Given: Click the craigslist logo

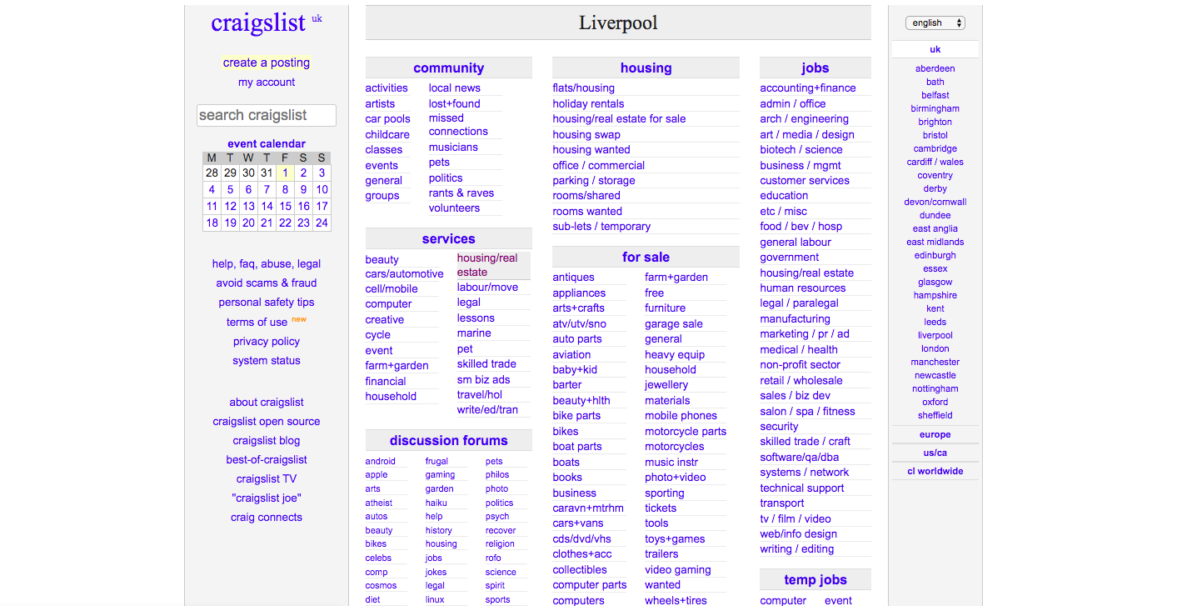Looking at the screenshot, I should point(258,23).
